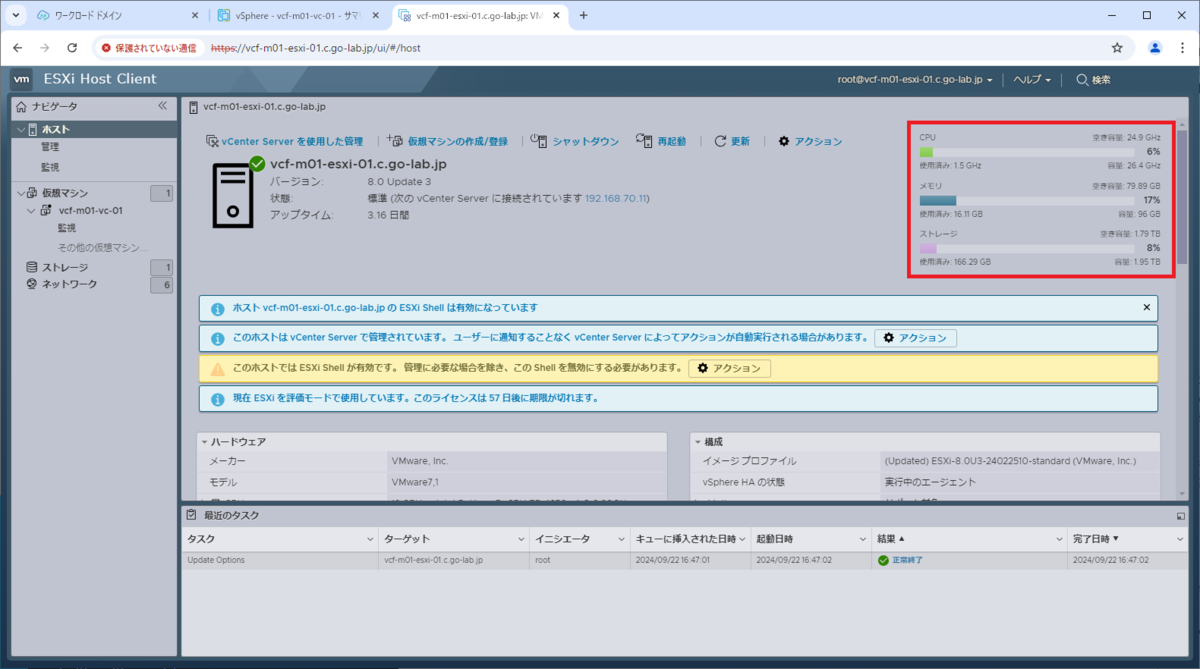1200x669 pixels.
Task: Select the vcf-m01-vc-01 virtual machine
Action: [x=91, y=211]
